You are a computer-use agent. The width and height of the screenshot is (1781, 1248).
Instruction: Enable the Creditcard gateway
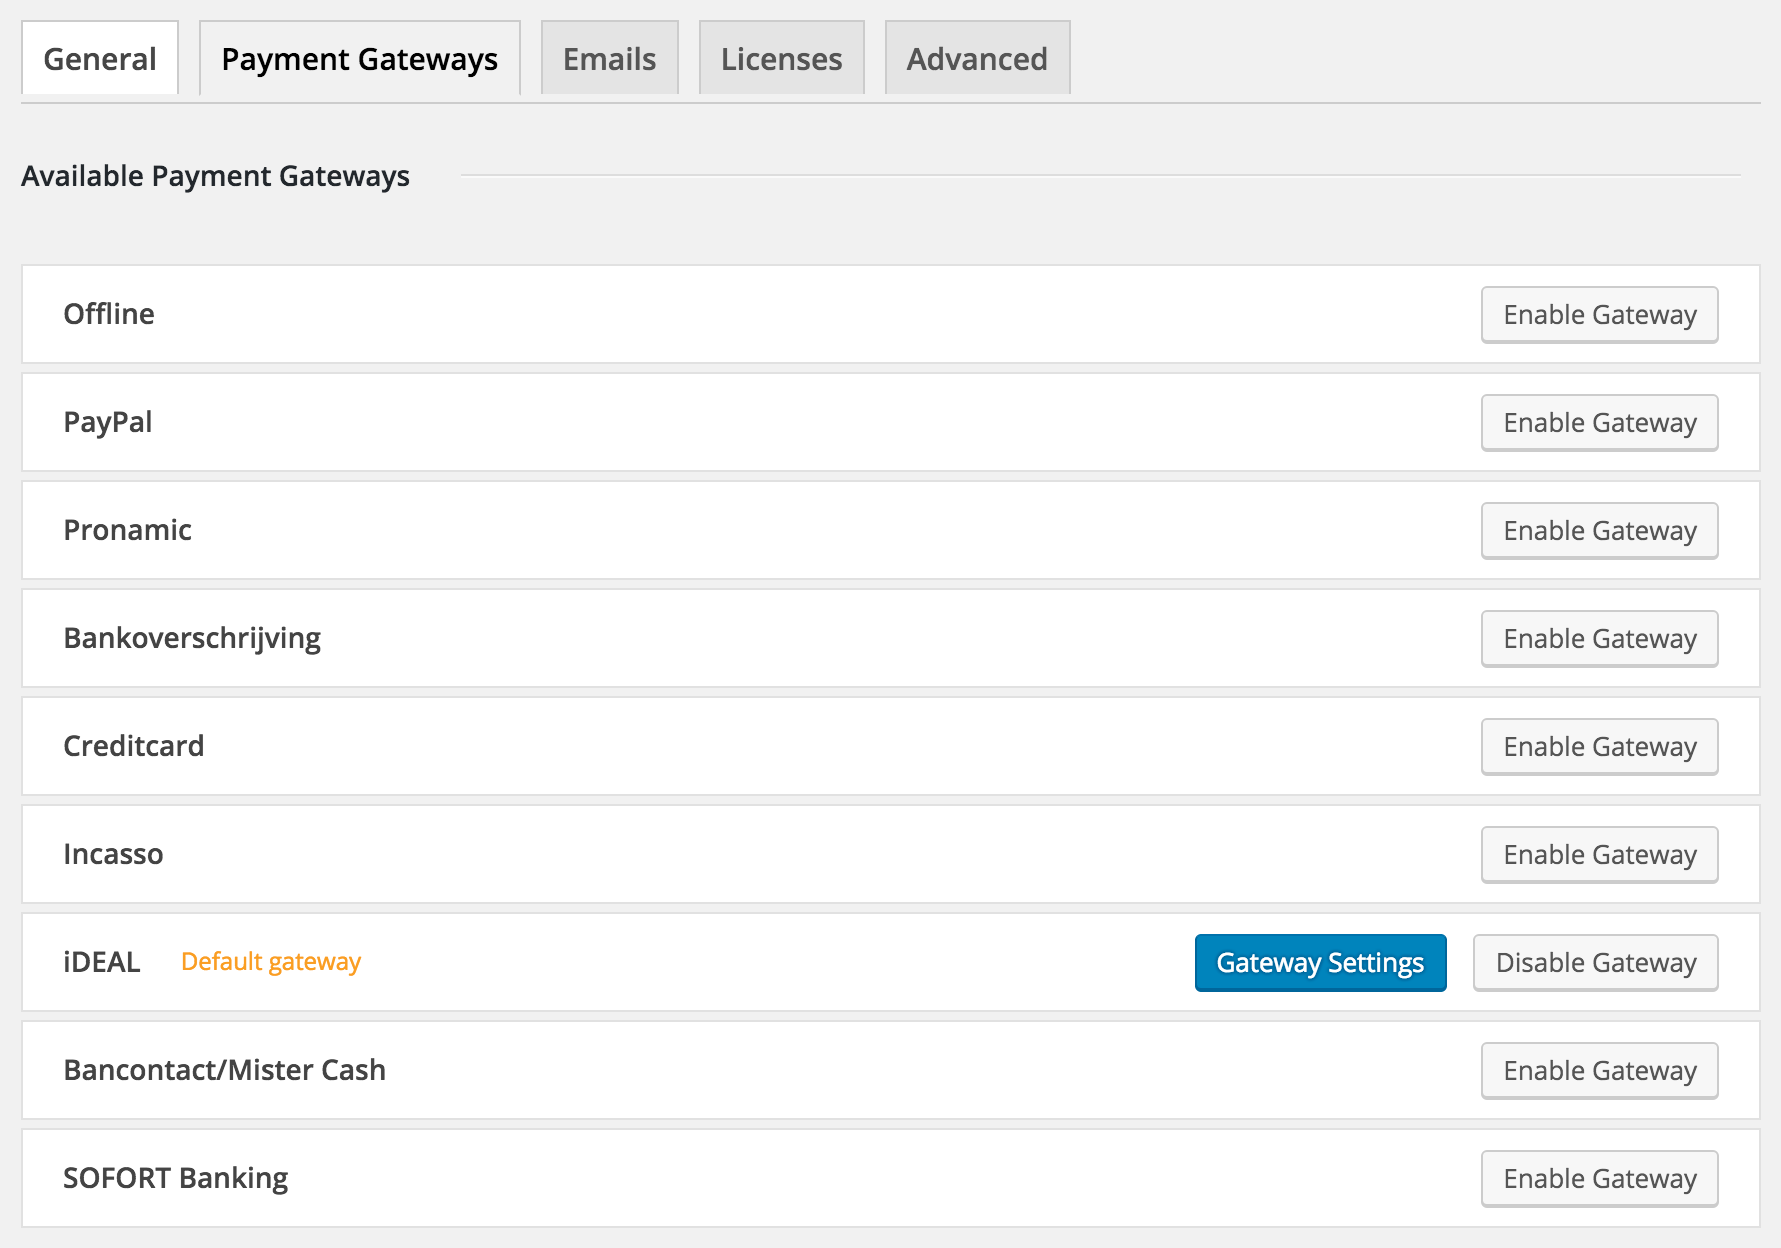[x=1600, y=747]
